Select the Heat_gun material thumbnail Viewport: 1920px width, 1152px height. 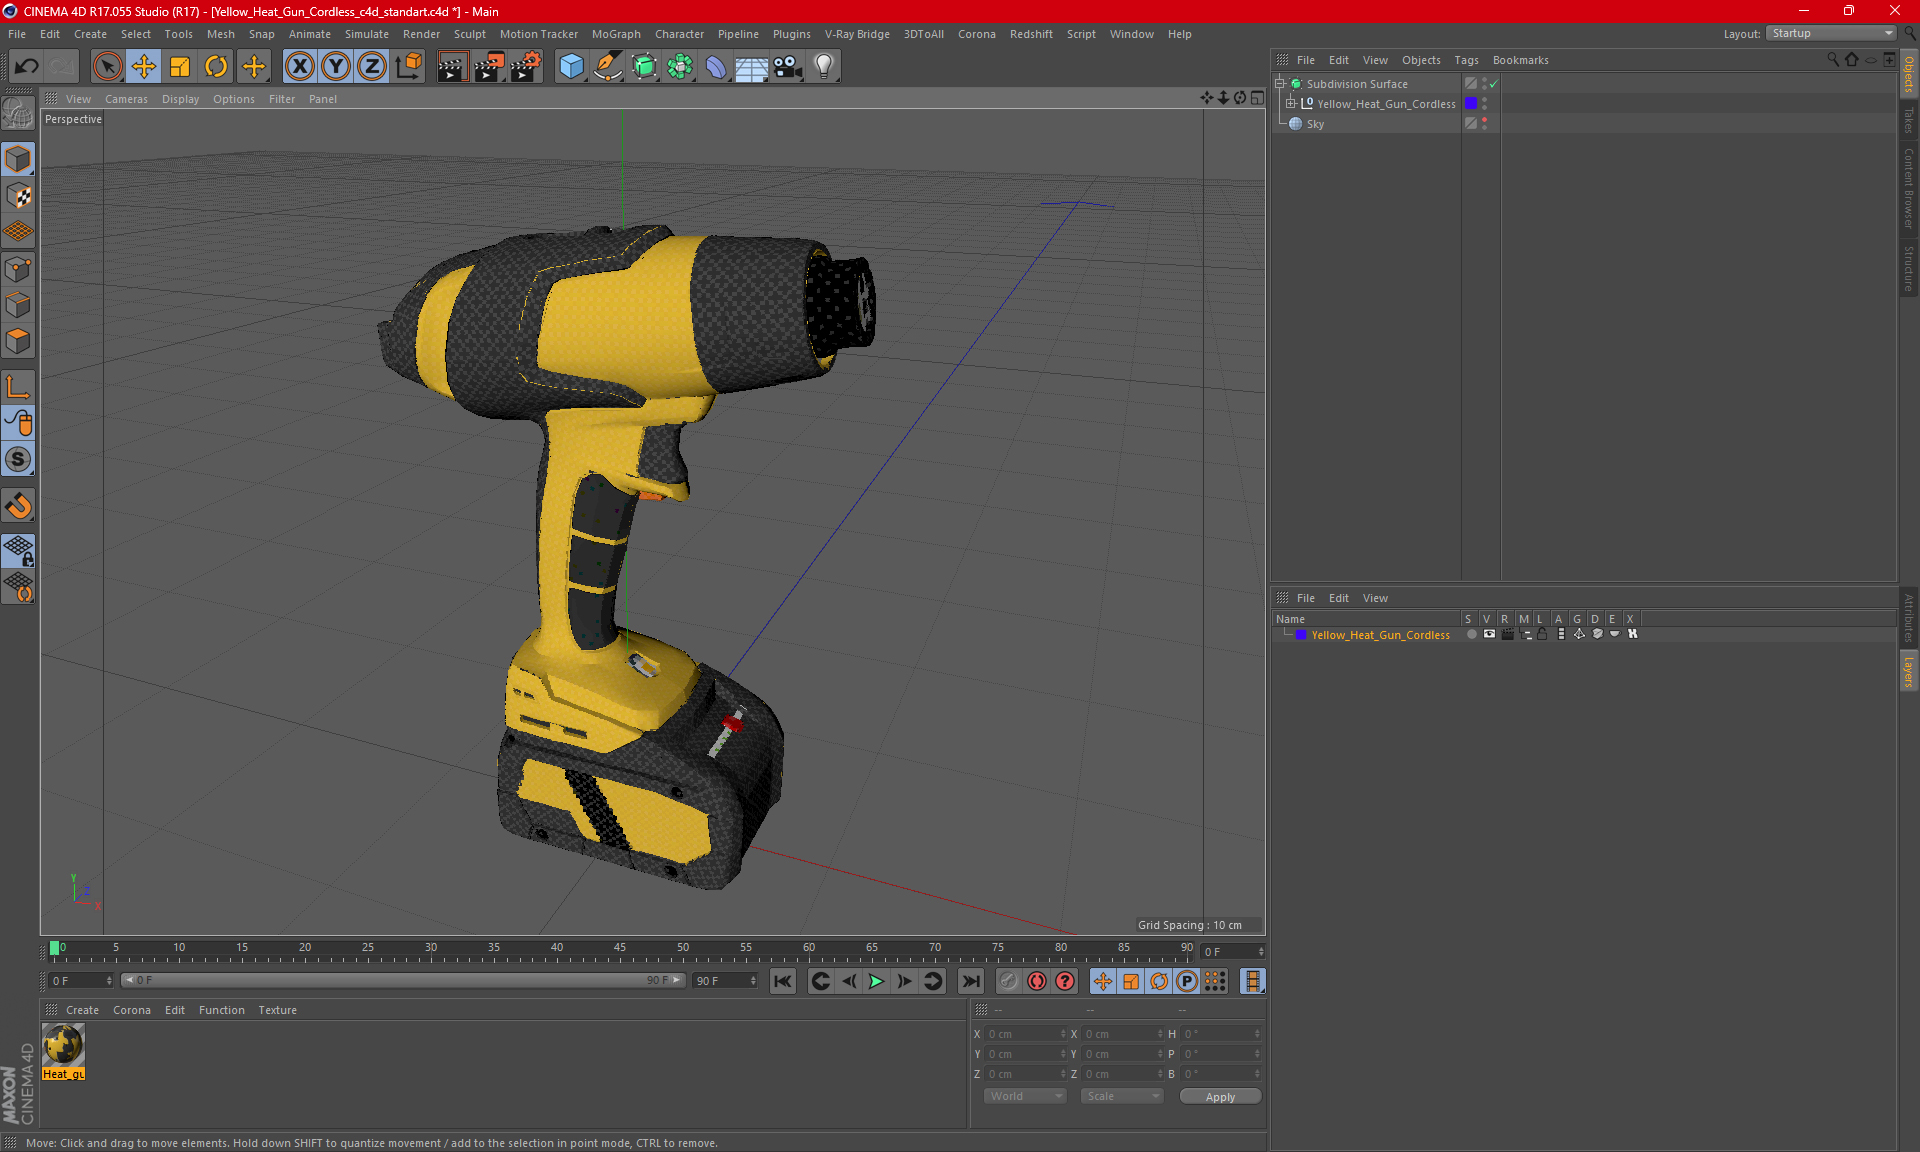click(63, 1045)
